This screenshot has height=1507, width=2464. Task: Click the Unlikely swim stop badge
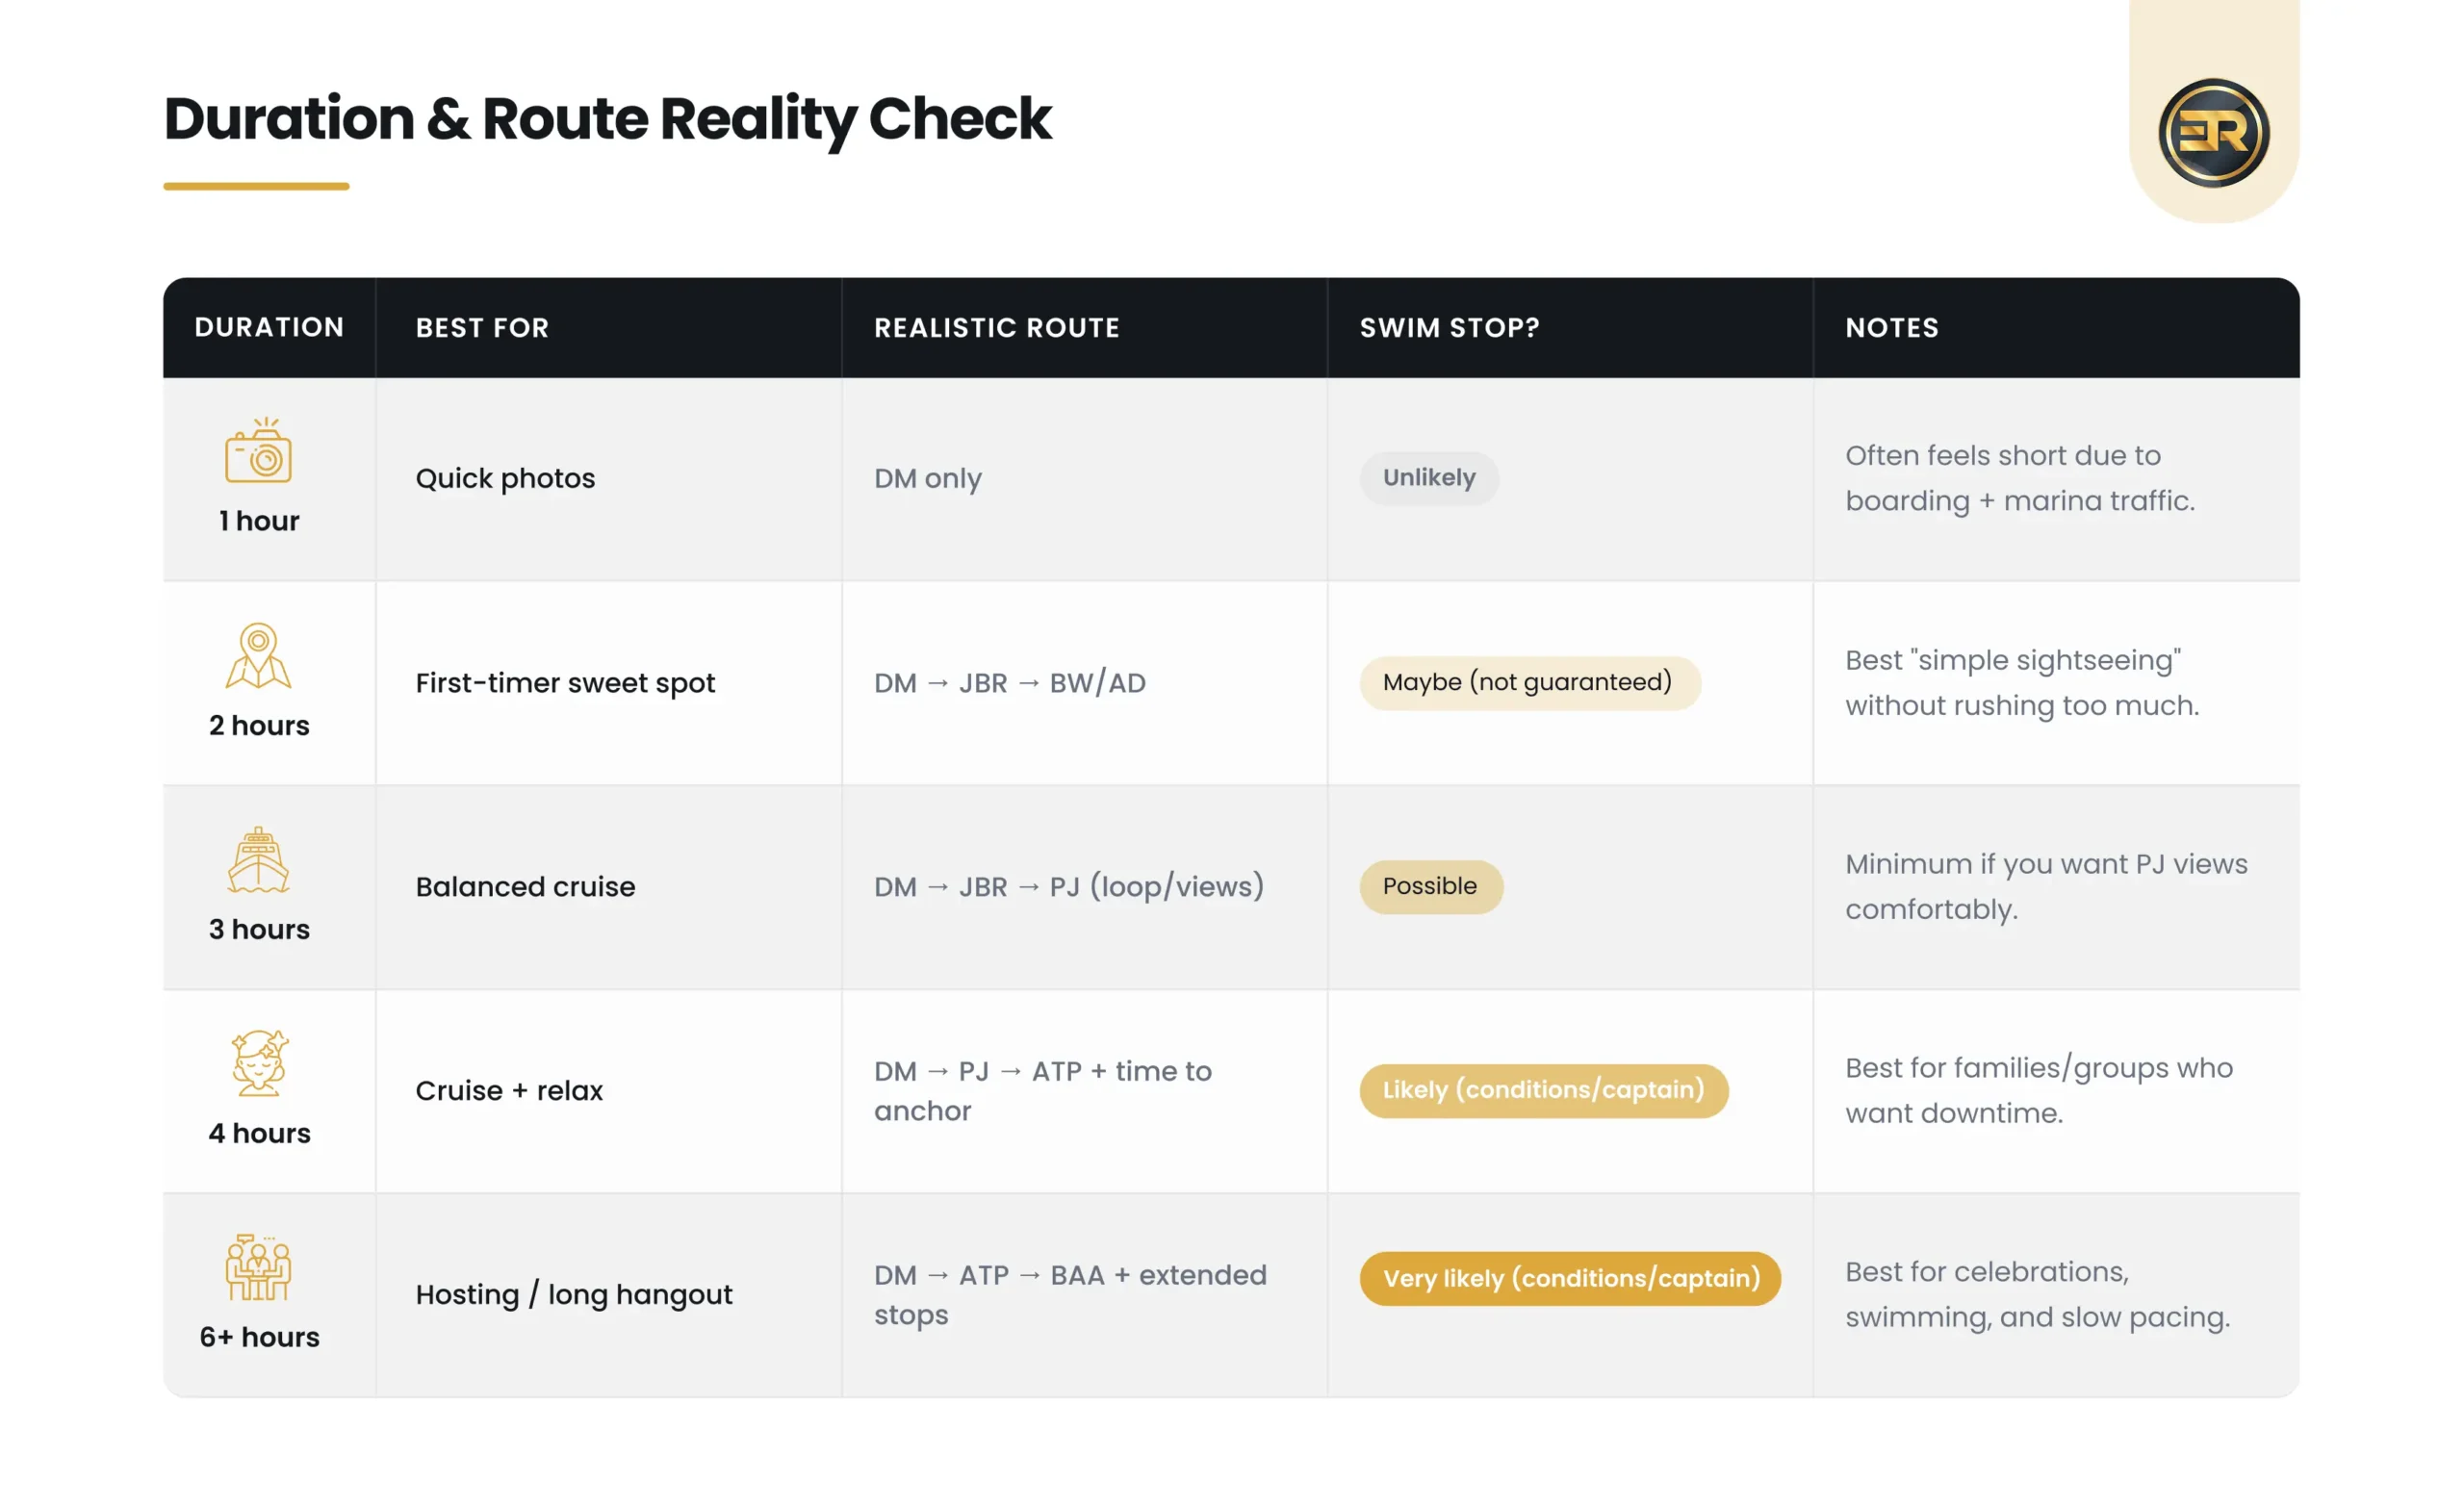(1429, 478)
